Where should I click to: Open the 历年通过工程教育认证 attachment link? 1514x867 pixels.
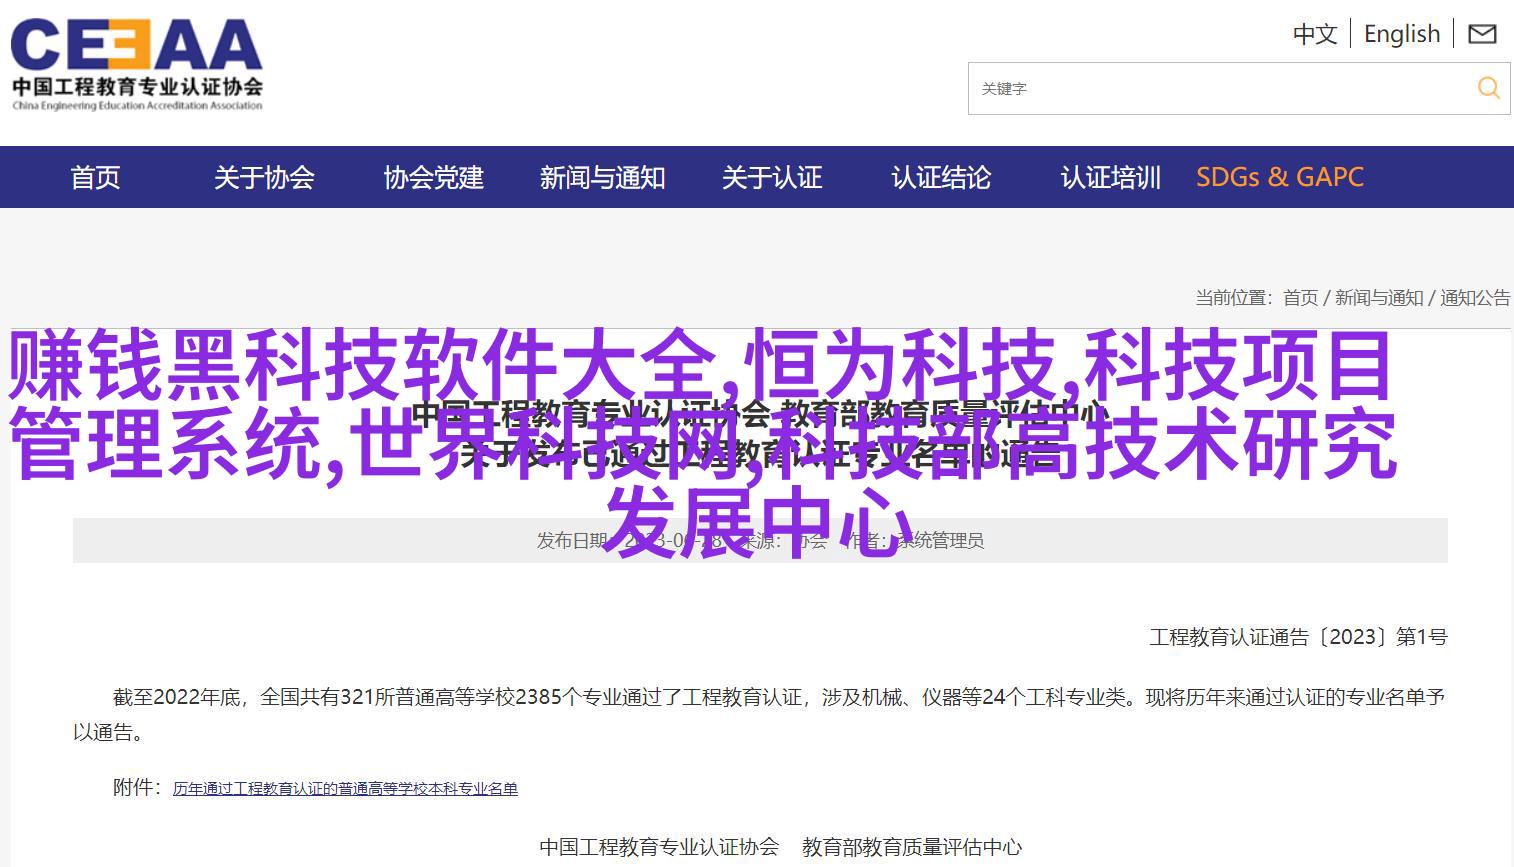(345, 789)
